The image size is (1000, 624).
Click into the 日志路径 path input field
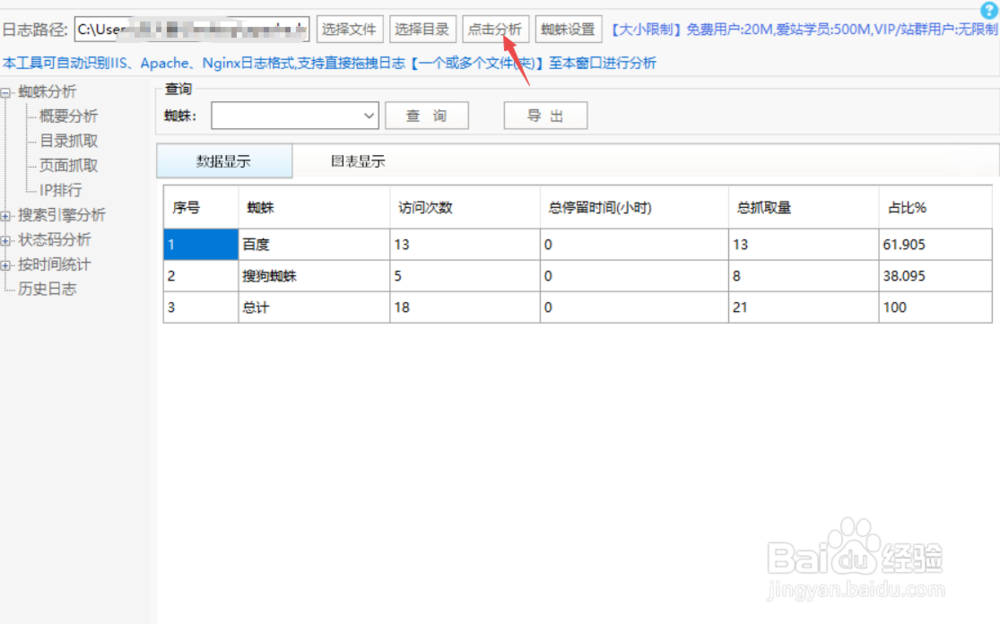[x=192, y=29]
